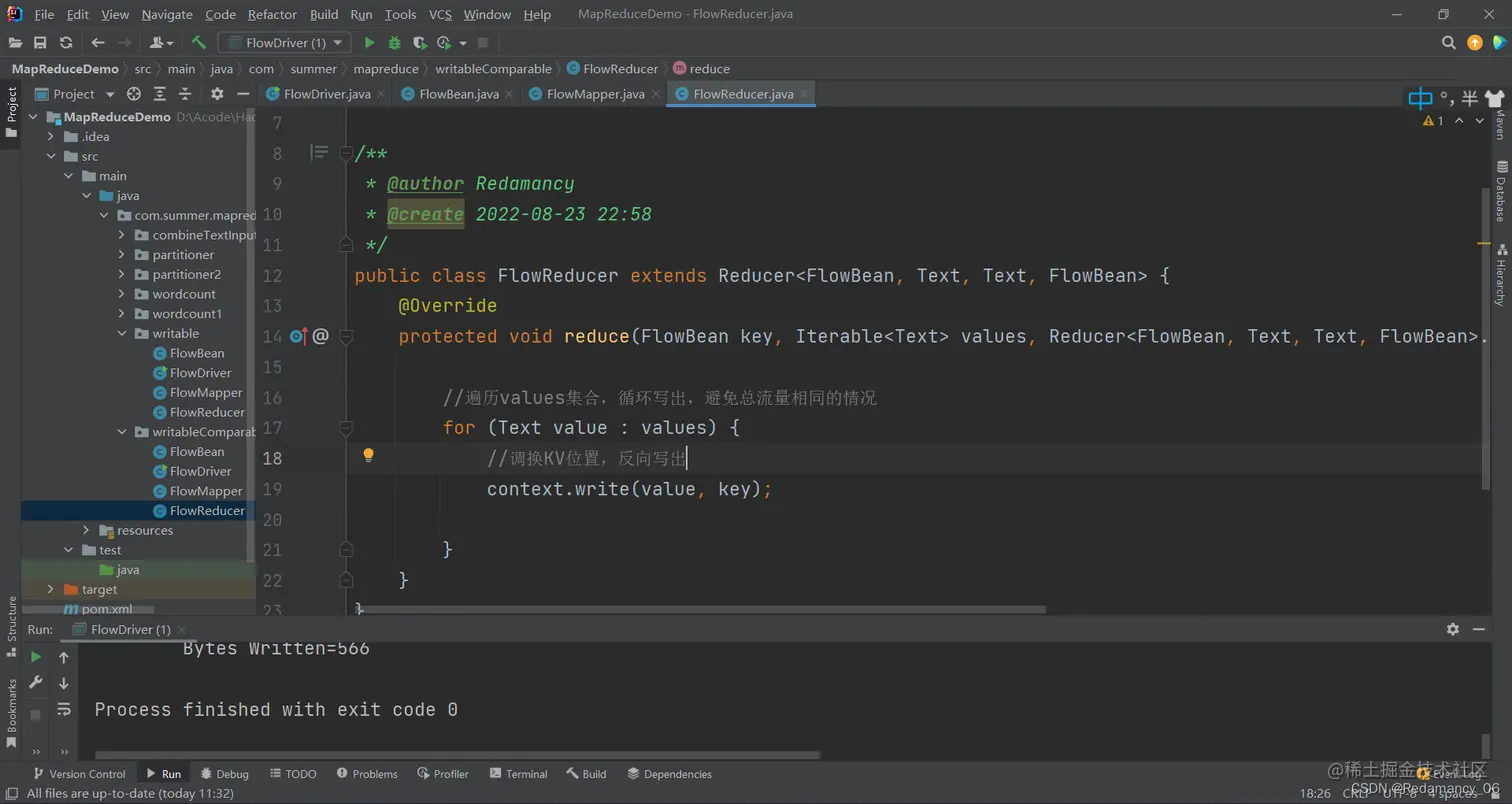Open Run panel settings gear
1512x804 pixels.
point(1453,629)
